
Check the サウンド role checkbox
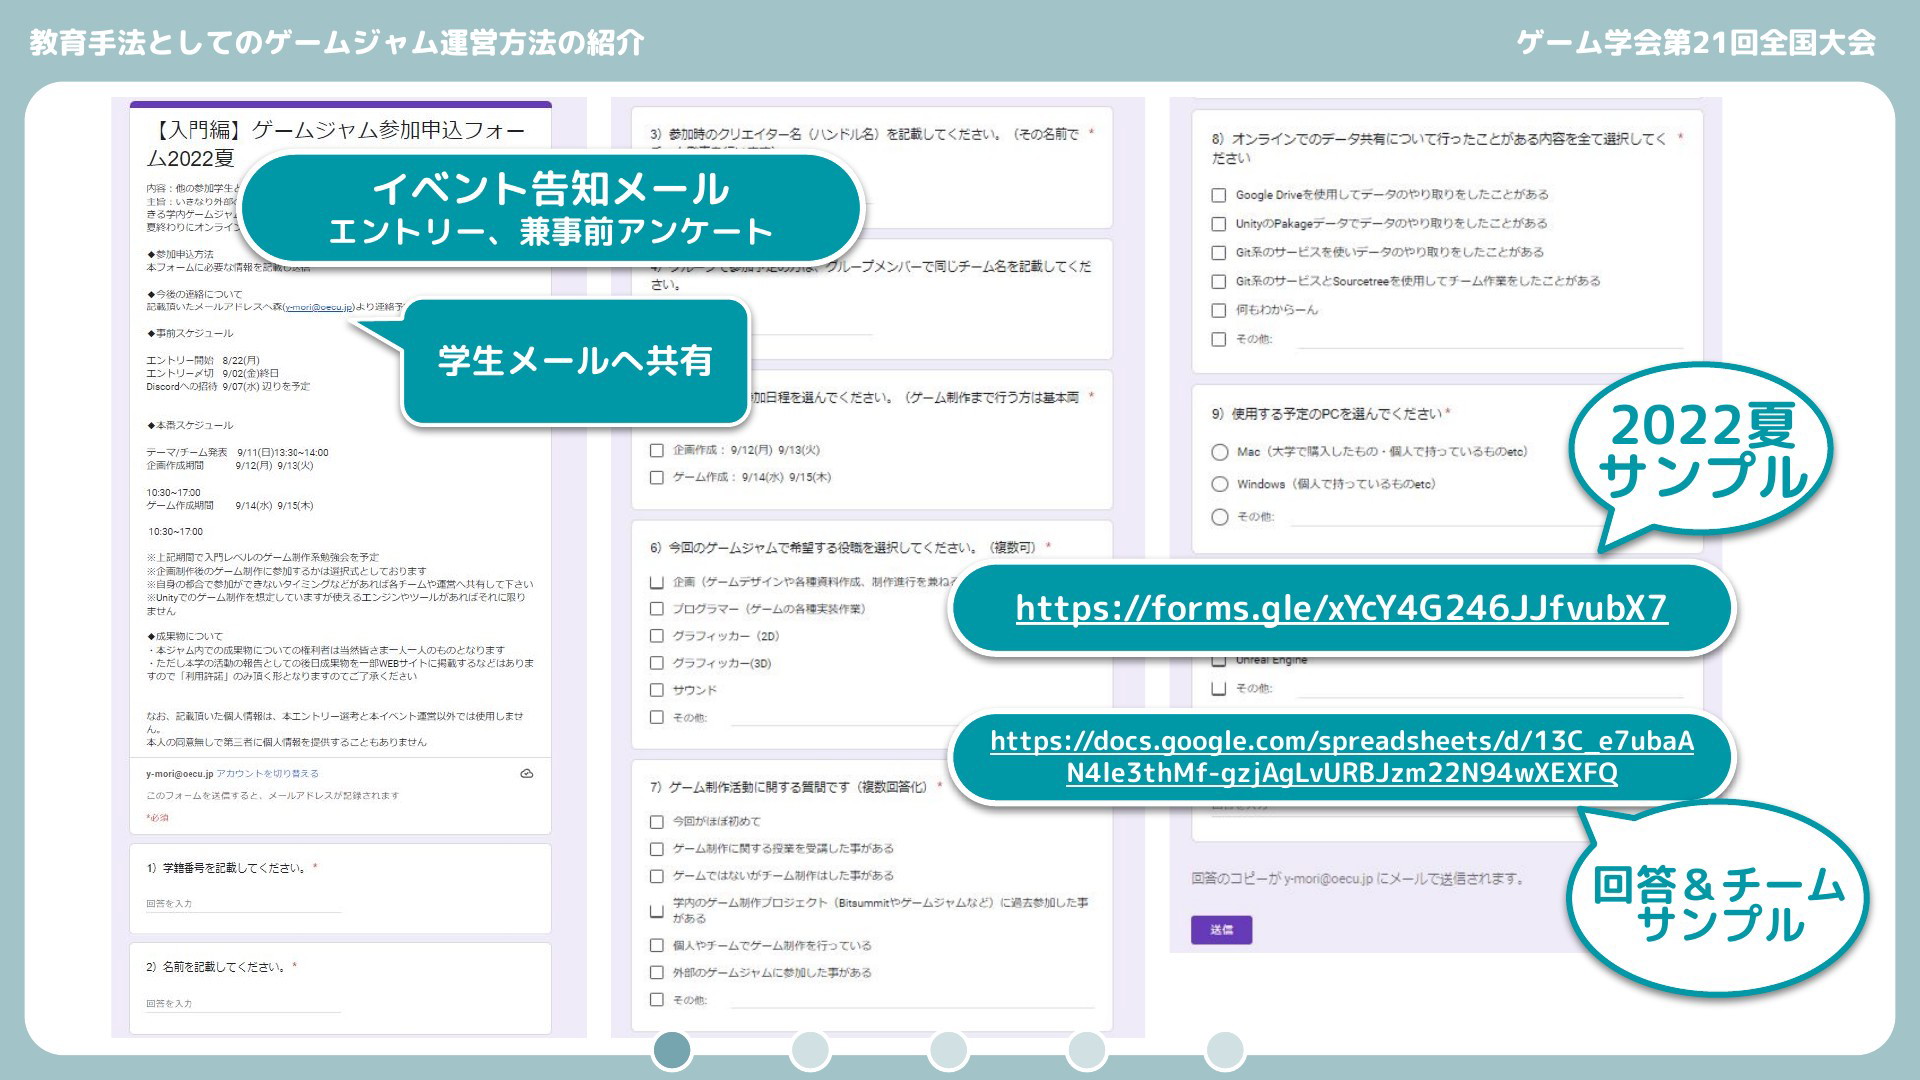(x=657, y=690)
